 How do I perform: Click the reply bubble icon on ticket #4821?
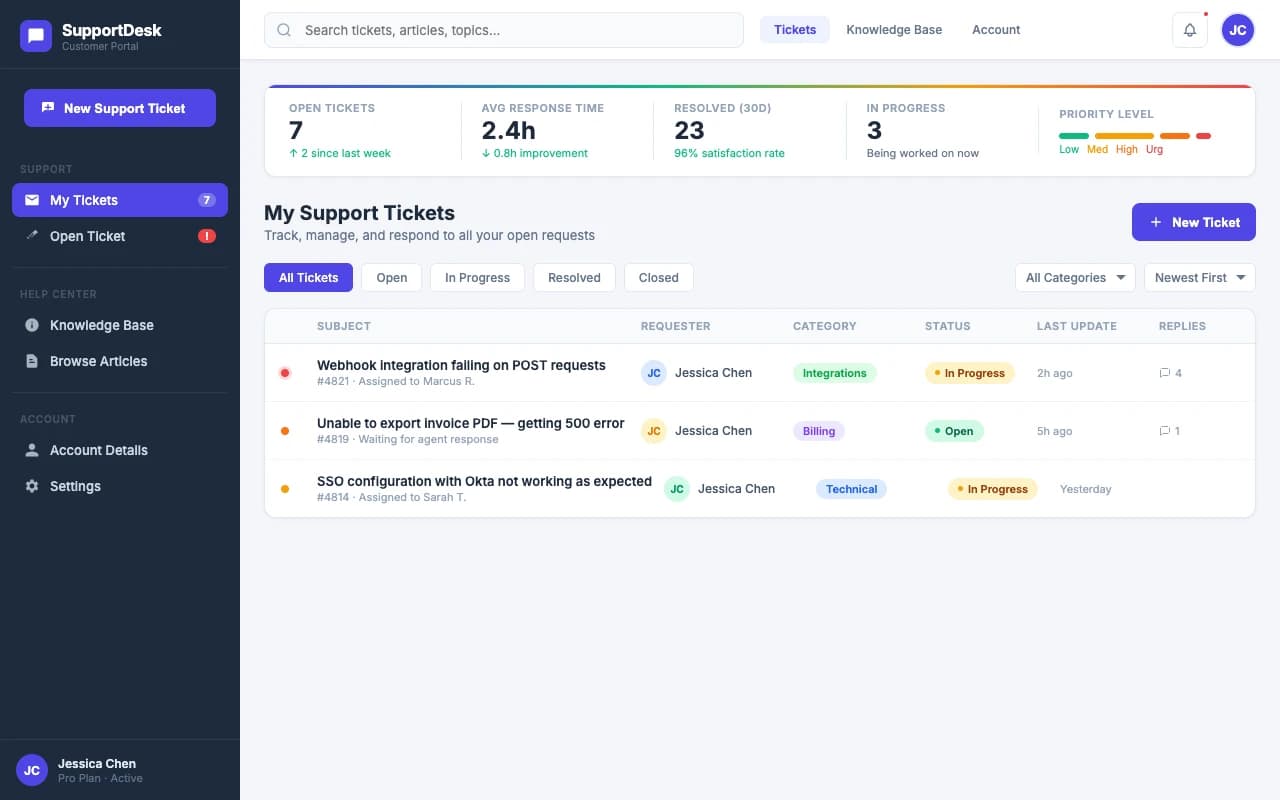point(1164,372)
